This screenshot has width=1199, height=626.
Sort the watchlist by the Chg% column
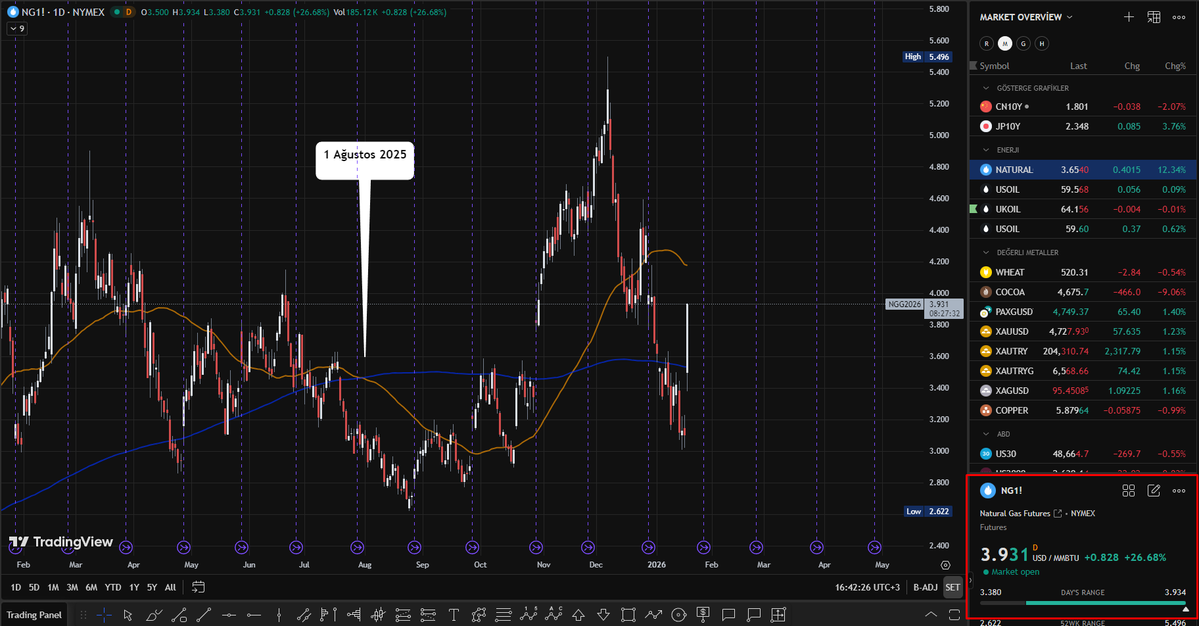point(1175,66)
